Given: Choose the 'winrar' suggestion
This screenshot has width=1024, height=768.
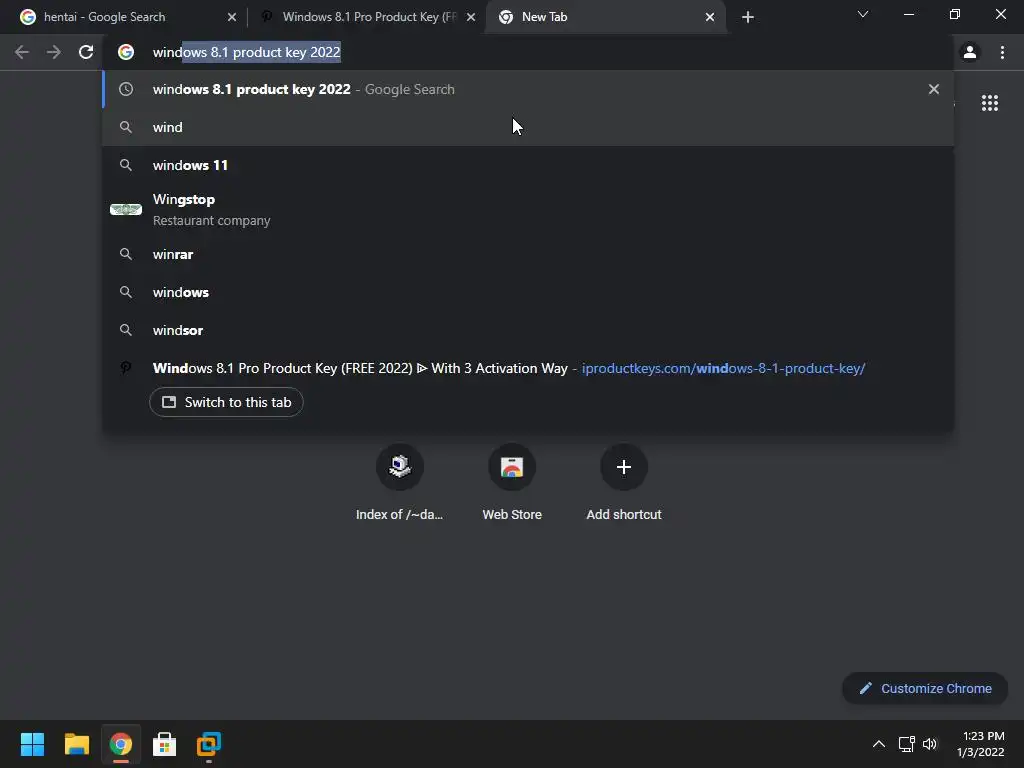Looking at the screenshot, I should 528,254.
